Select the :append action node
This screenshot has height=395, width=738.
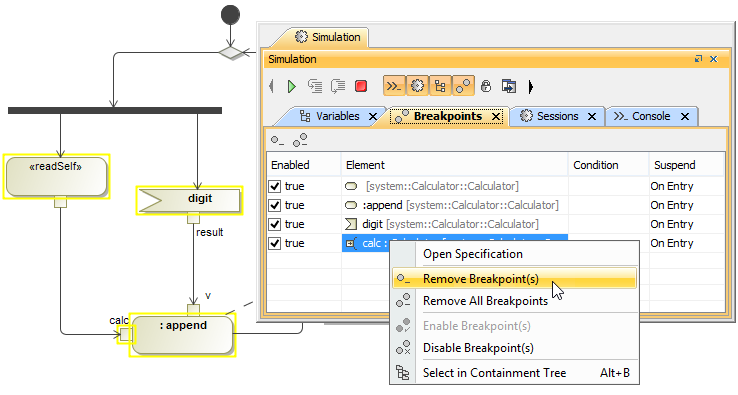point(182,335)
